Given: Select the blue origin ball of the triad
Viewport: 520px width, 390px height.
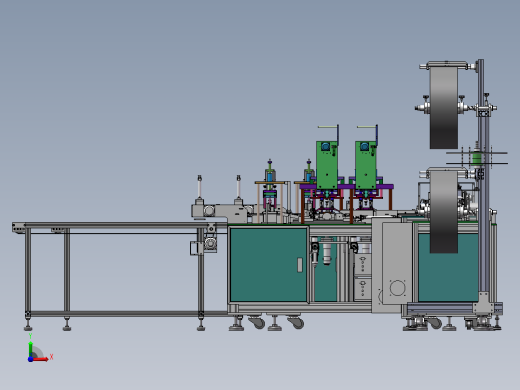Looking at the screenshot, I should (x=31, y=359).
